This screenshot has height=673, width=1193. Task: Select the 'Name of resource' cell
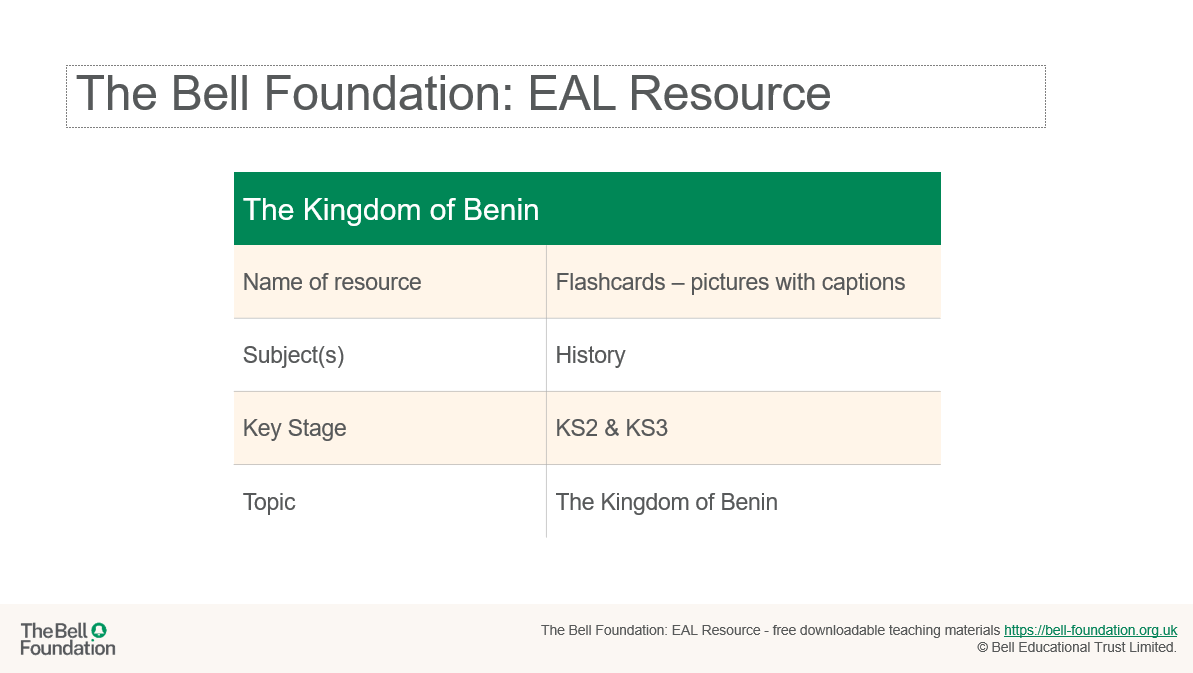coord(390,282)
